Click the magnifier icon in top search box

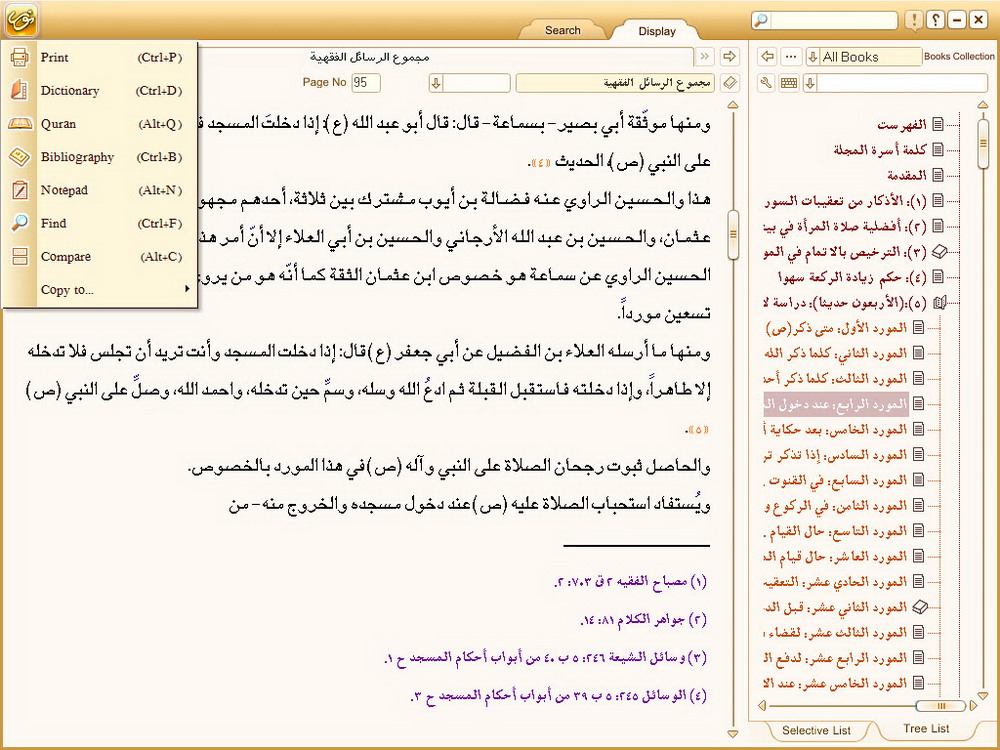click(x=761, y=20)
